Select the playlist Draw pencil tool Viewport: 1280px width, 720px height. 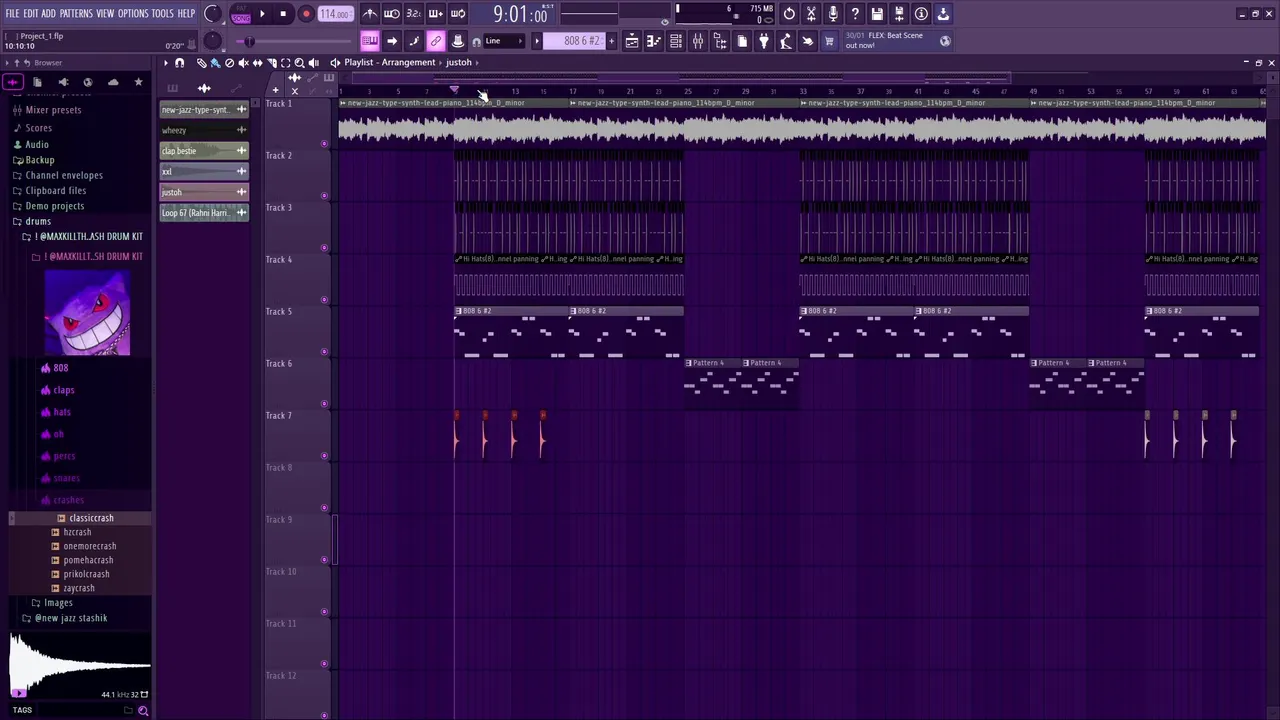[201, 62]
